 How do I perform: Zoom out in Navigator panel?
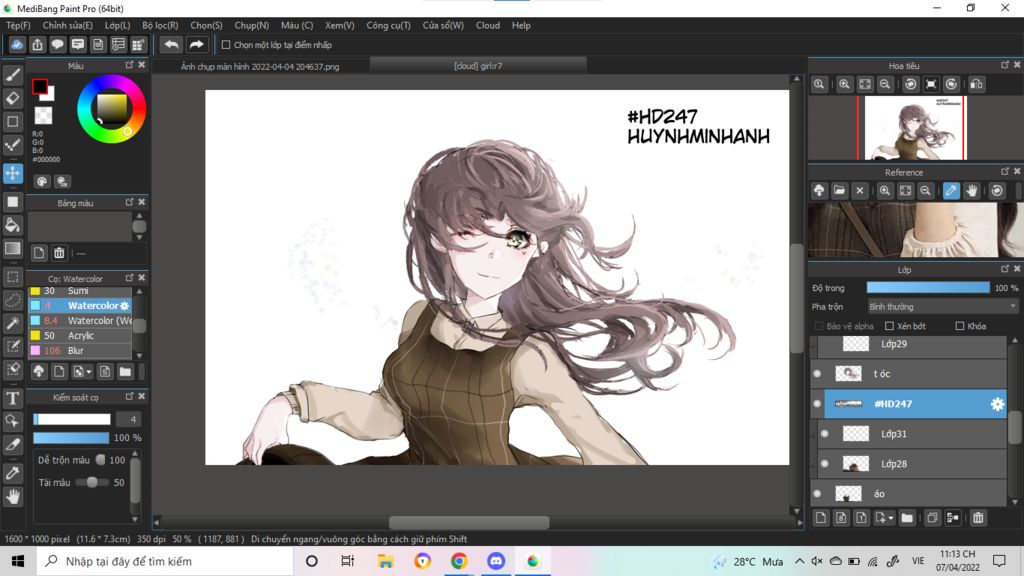pos(885,84)
